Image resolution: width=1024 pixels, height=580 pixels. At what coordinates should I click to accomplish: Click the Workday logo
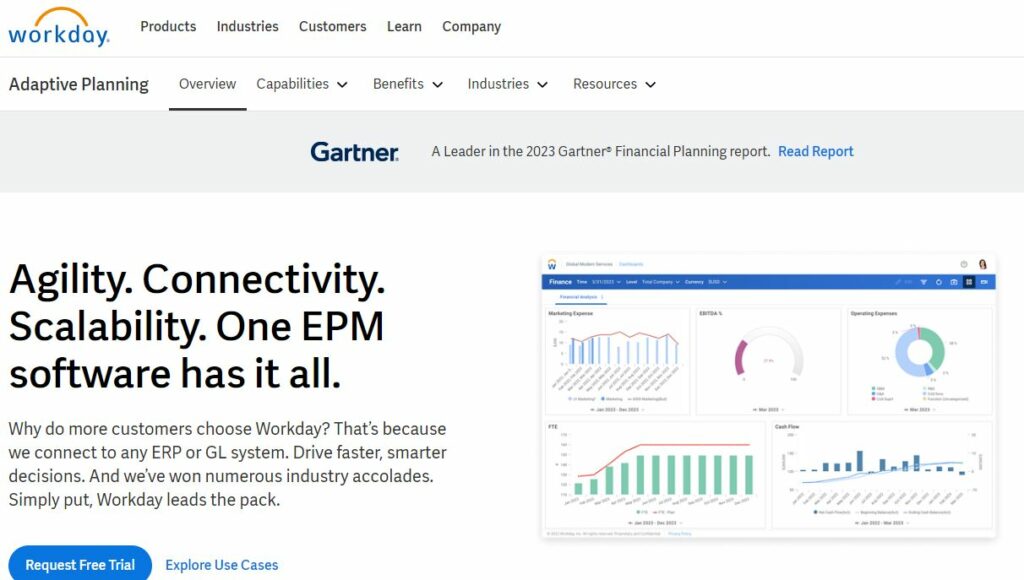(x=59, y=27)
